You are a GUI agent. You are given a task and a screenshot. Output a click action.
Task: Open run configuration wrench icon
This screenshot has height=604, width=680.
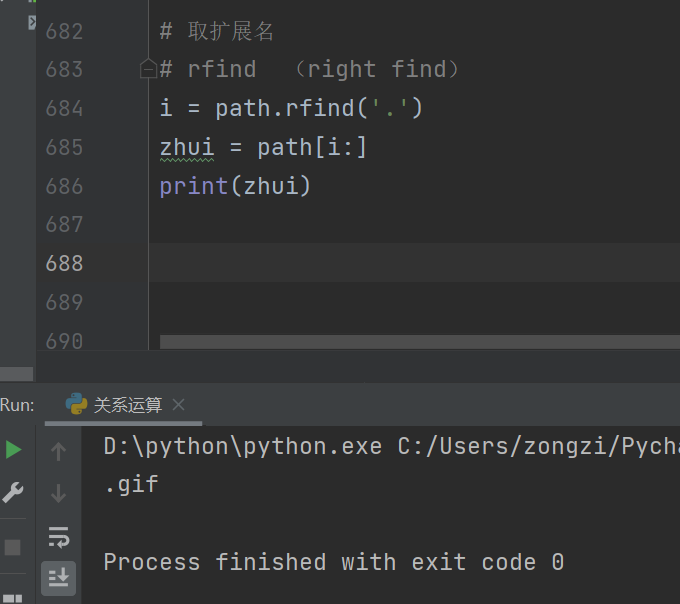(13, 492)
